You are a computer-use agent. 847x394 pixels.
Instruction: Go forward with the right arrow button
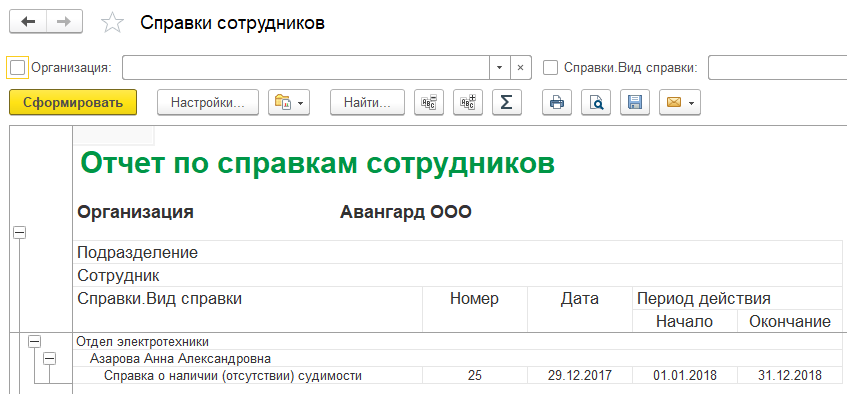pyautogui.click(x=64, y=22)
